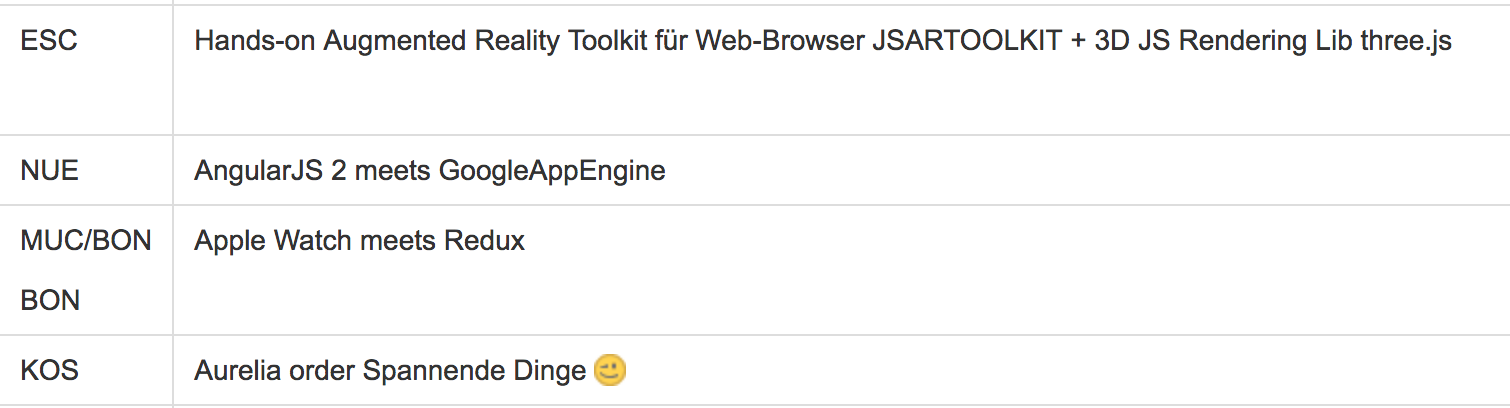Select the ESC table cell
1510x408 pixels.
point(86,70)
